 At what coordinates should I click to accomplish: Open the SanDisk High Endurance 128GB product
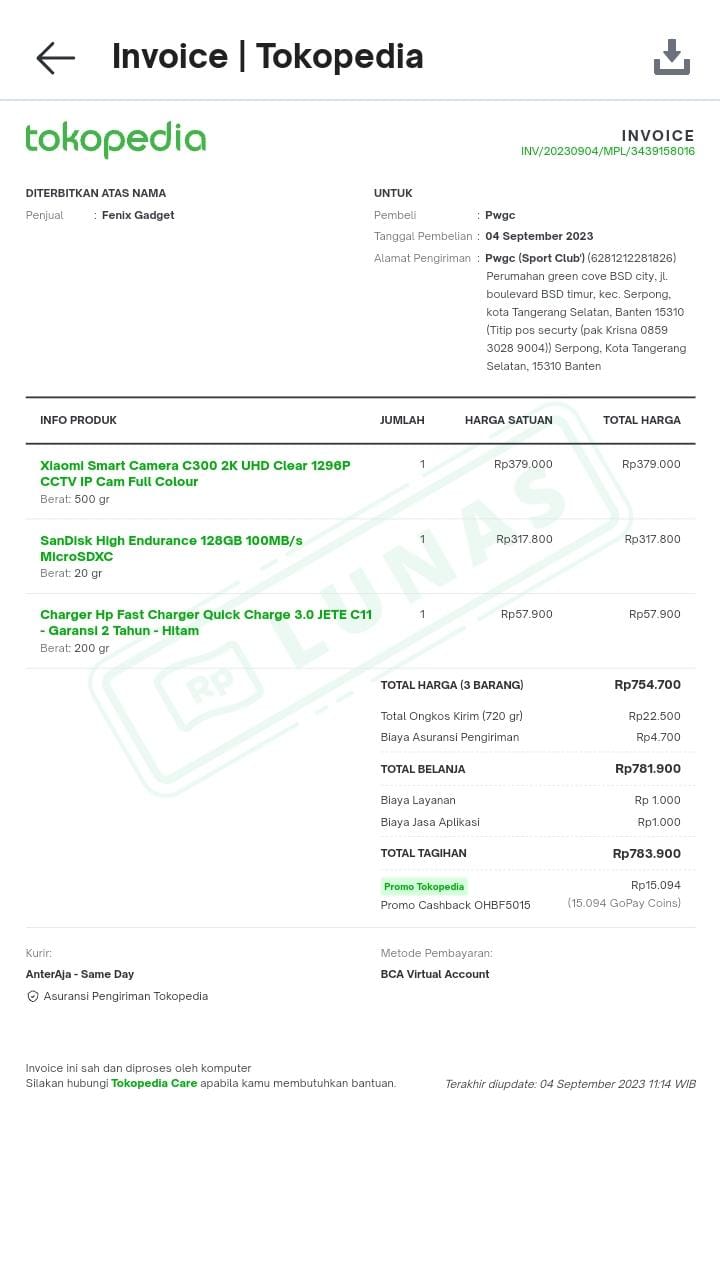point(171,548)
